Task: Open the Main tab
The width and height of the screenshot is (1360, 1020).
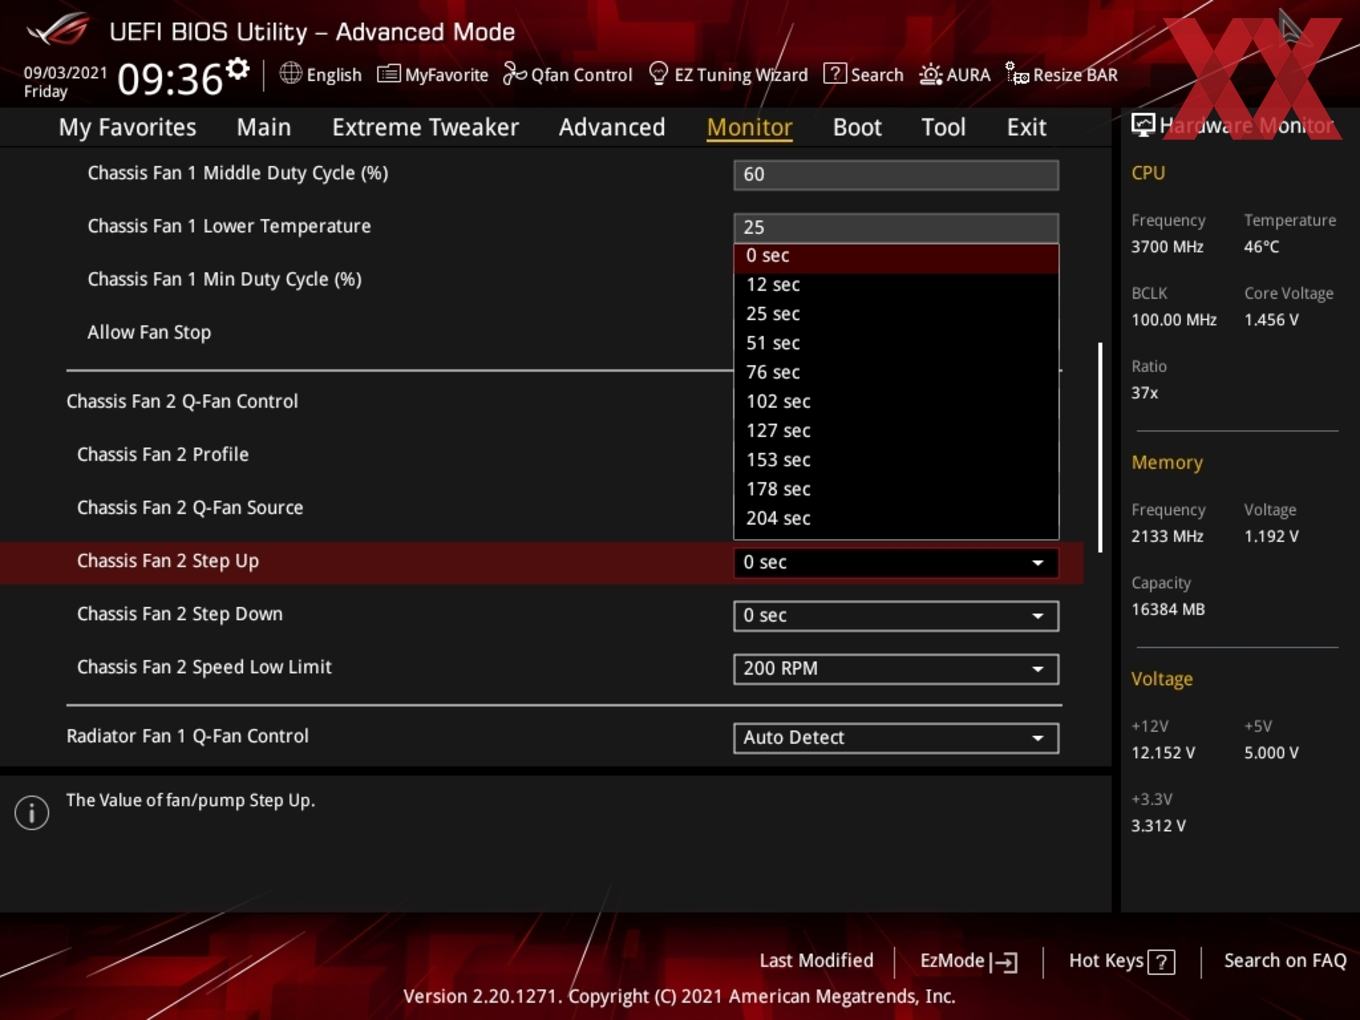Action: tap(264, 127)
